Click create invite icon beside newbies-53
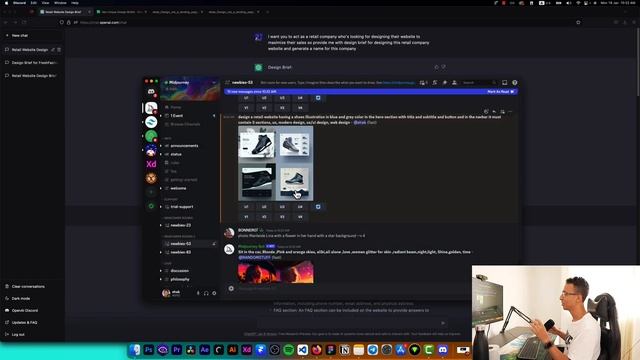The height and width of the screenshot is (360, 640). [214, 244]
